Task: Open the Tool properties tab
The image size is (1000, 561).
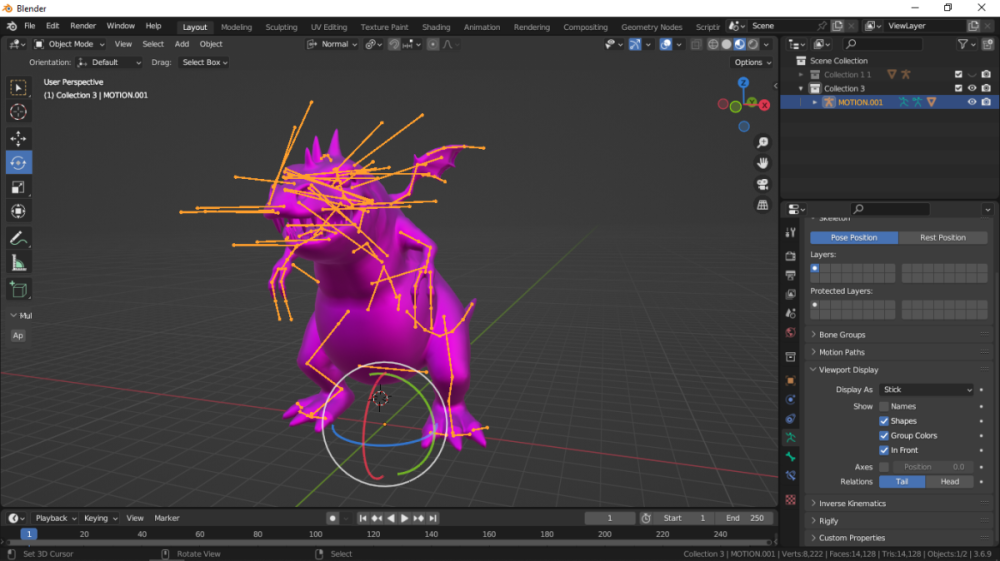Action: point(791,233)
